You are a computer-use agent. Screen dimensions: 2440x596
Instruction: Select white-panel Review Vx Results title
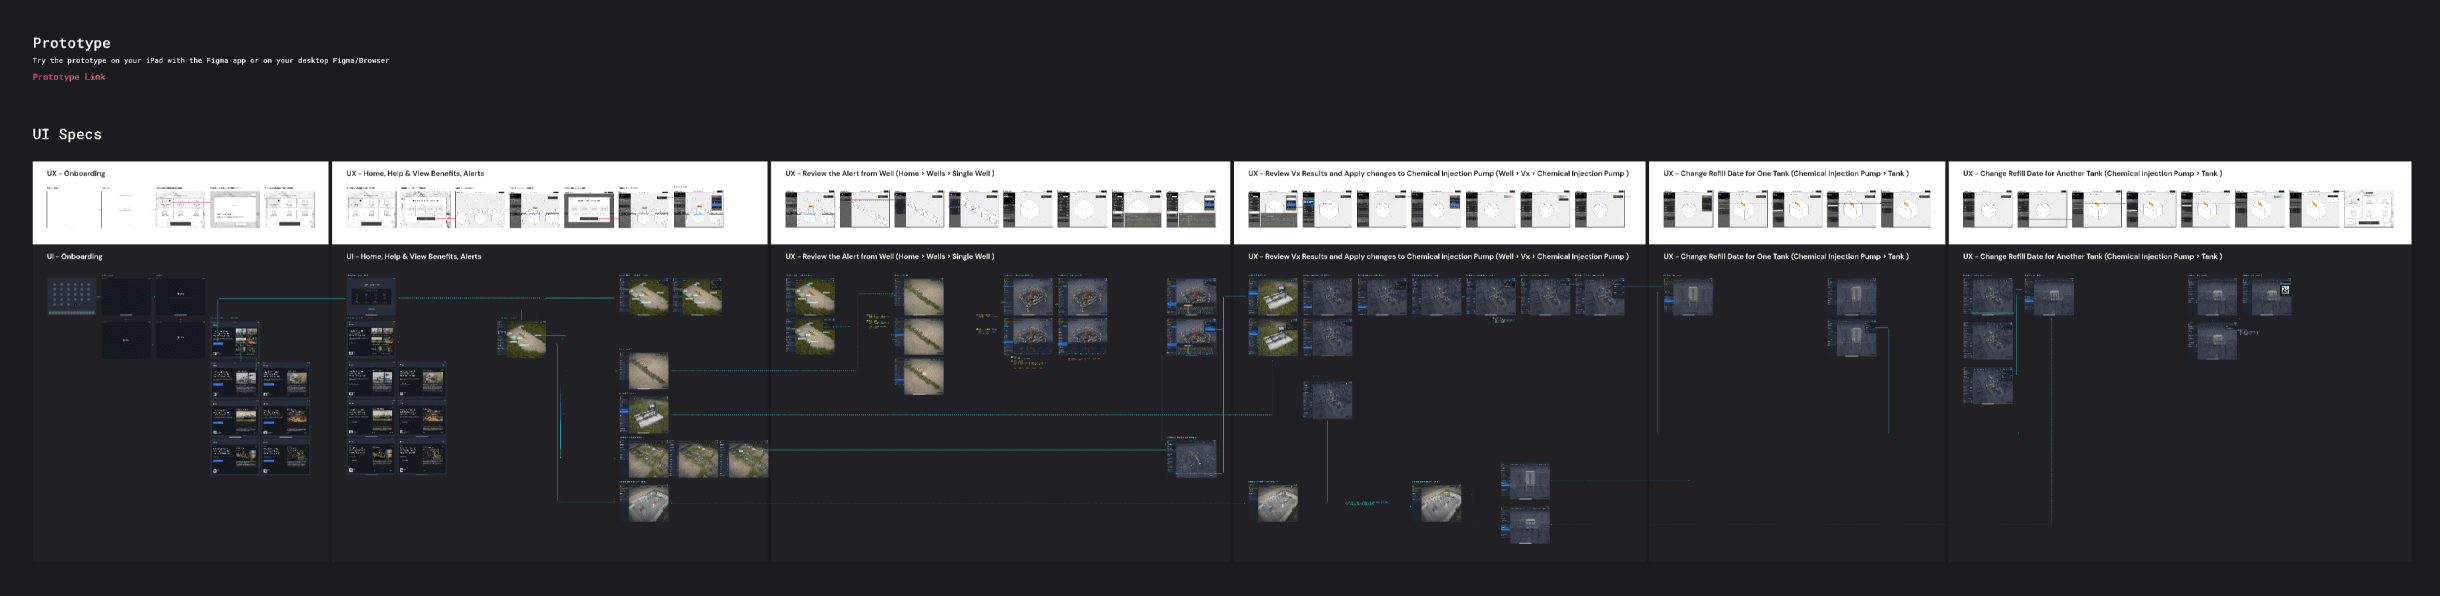point(1437,173)
